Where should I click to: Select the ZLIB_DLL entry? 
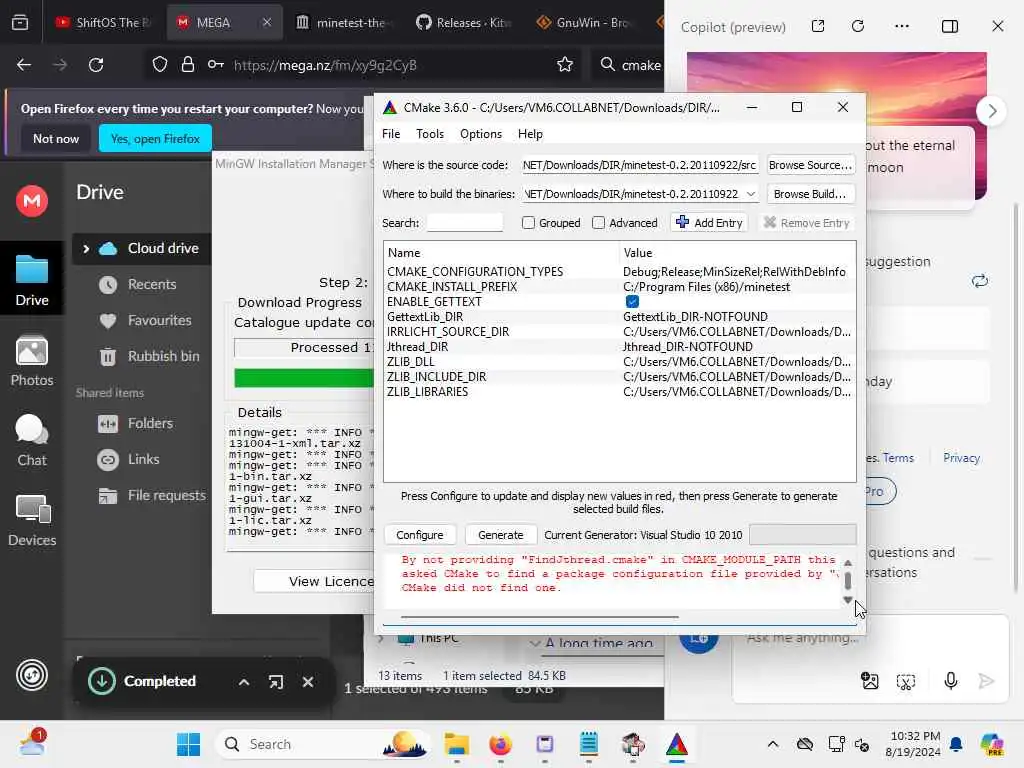[620, 362]
